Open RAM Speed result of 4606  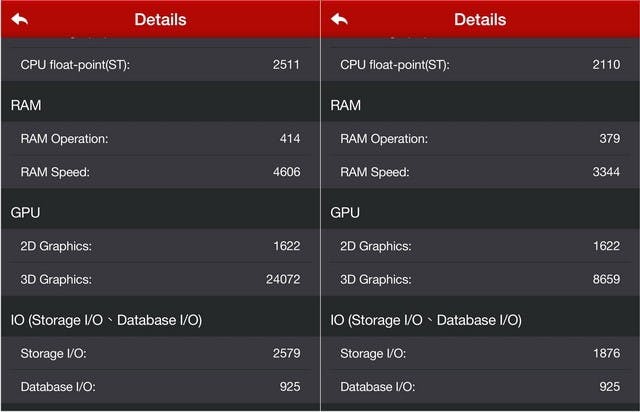tap(160, 172)
